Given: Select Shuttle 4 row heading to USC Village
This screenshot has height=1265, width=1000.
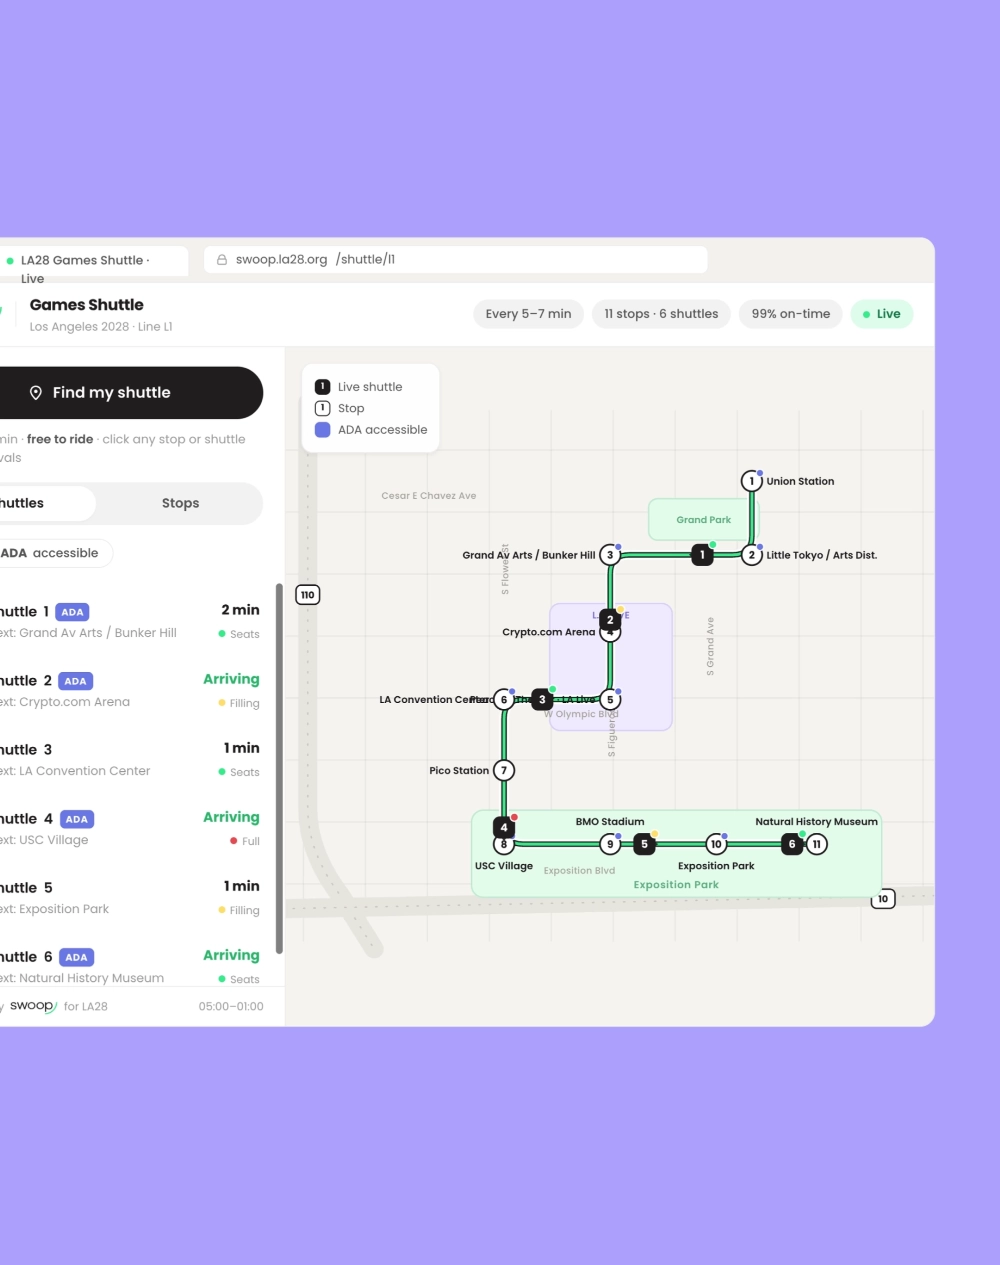Looking at the screenshot, I should click(131, 828).
